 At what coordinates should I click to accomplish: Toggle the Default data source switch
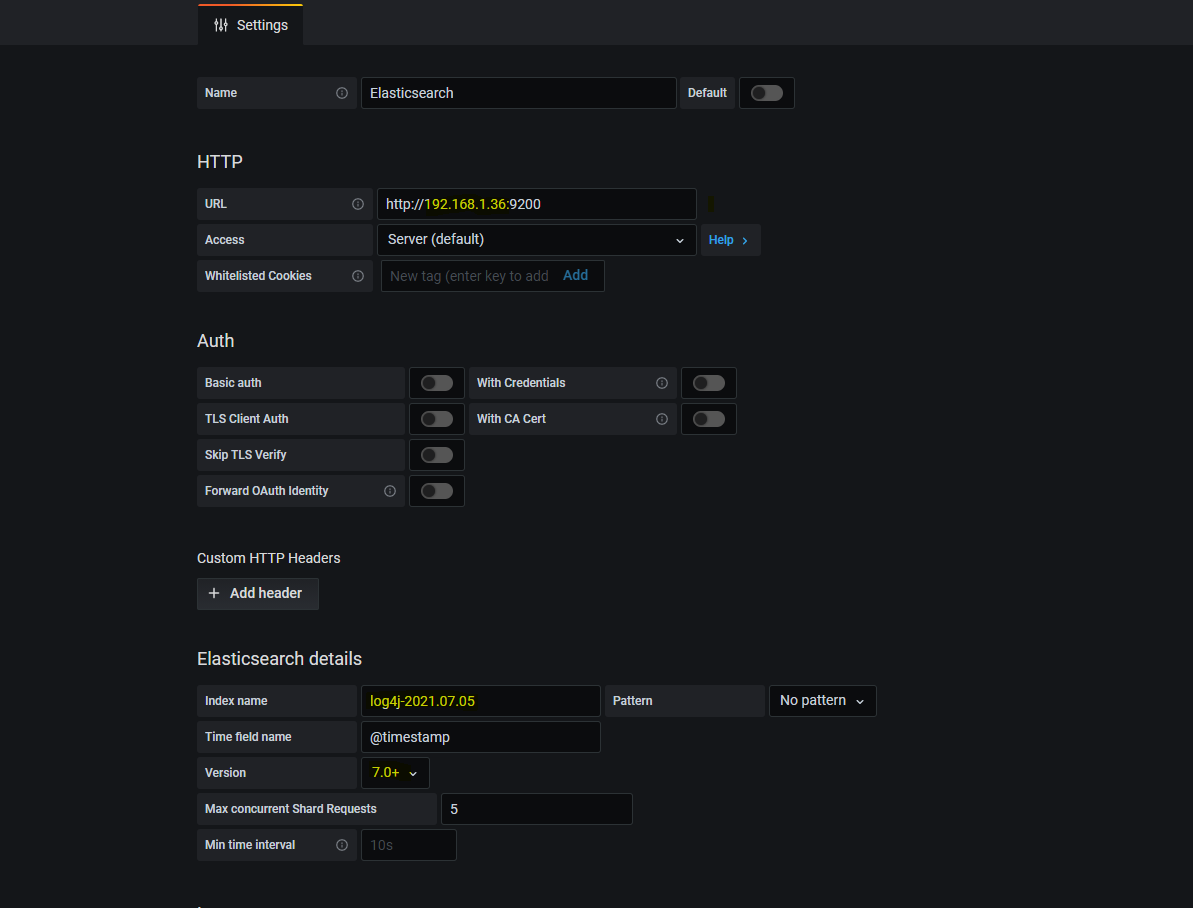click(767, 93)
